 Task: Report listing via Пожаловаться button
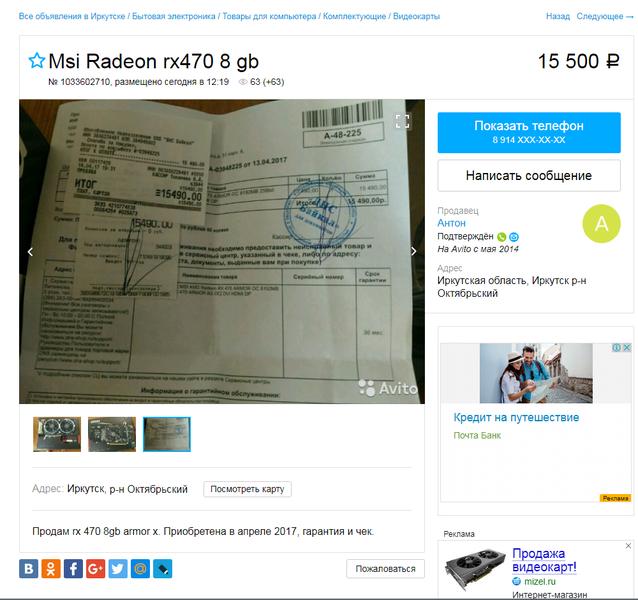pyautogui.click(x=385, y=569)
